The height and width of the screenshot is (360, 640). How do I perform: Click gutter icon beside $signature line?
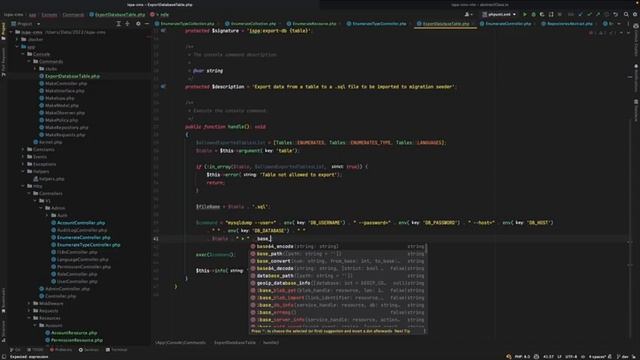(x=163, y=31)
